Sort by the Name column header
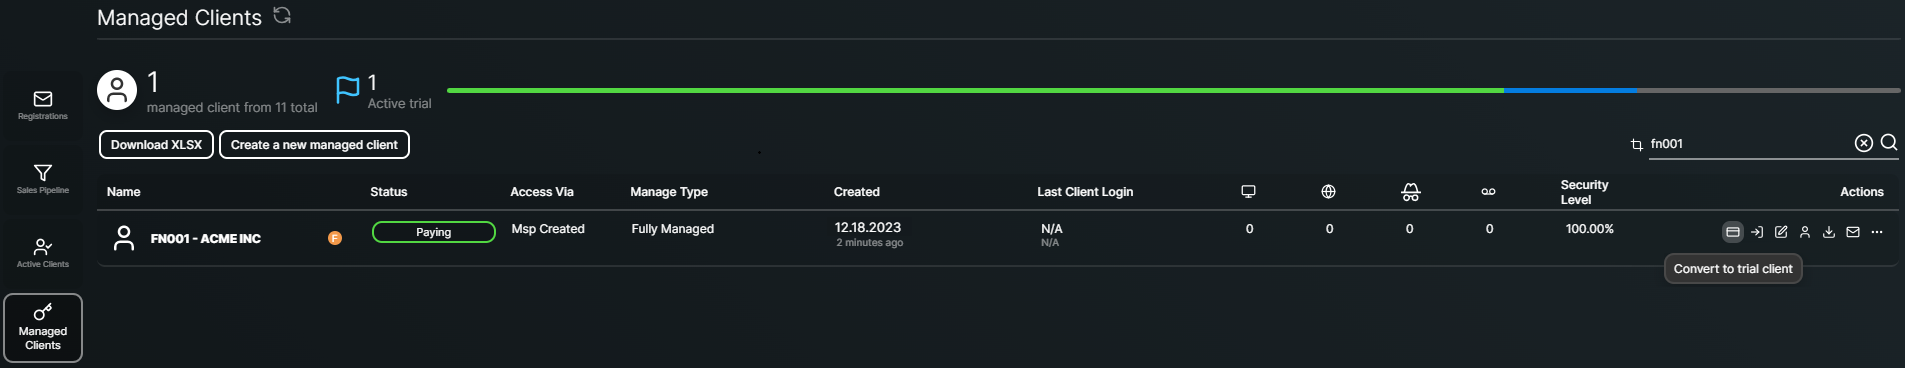 tap(124, 192)
